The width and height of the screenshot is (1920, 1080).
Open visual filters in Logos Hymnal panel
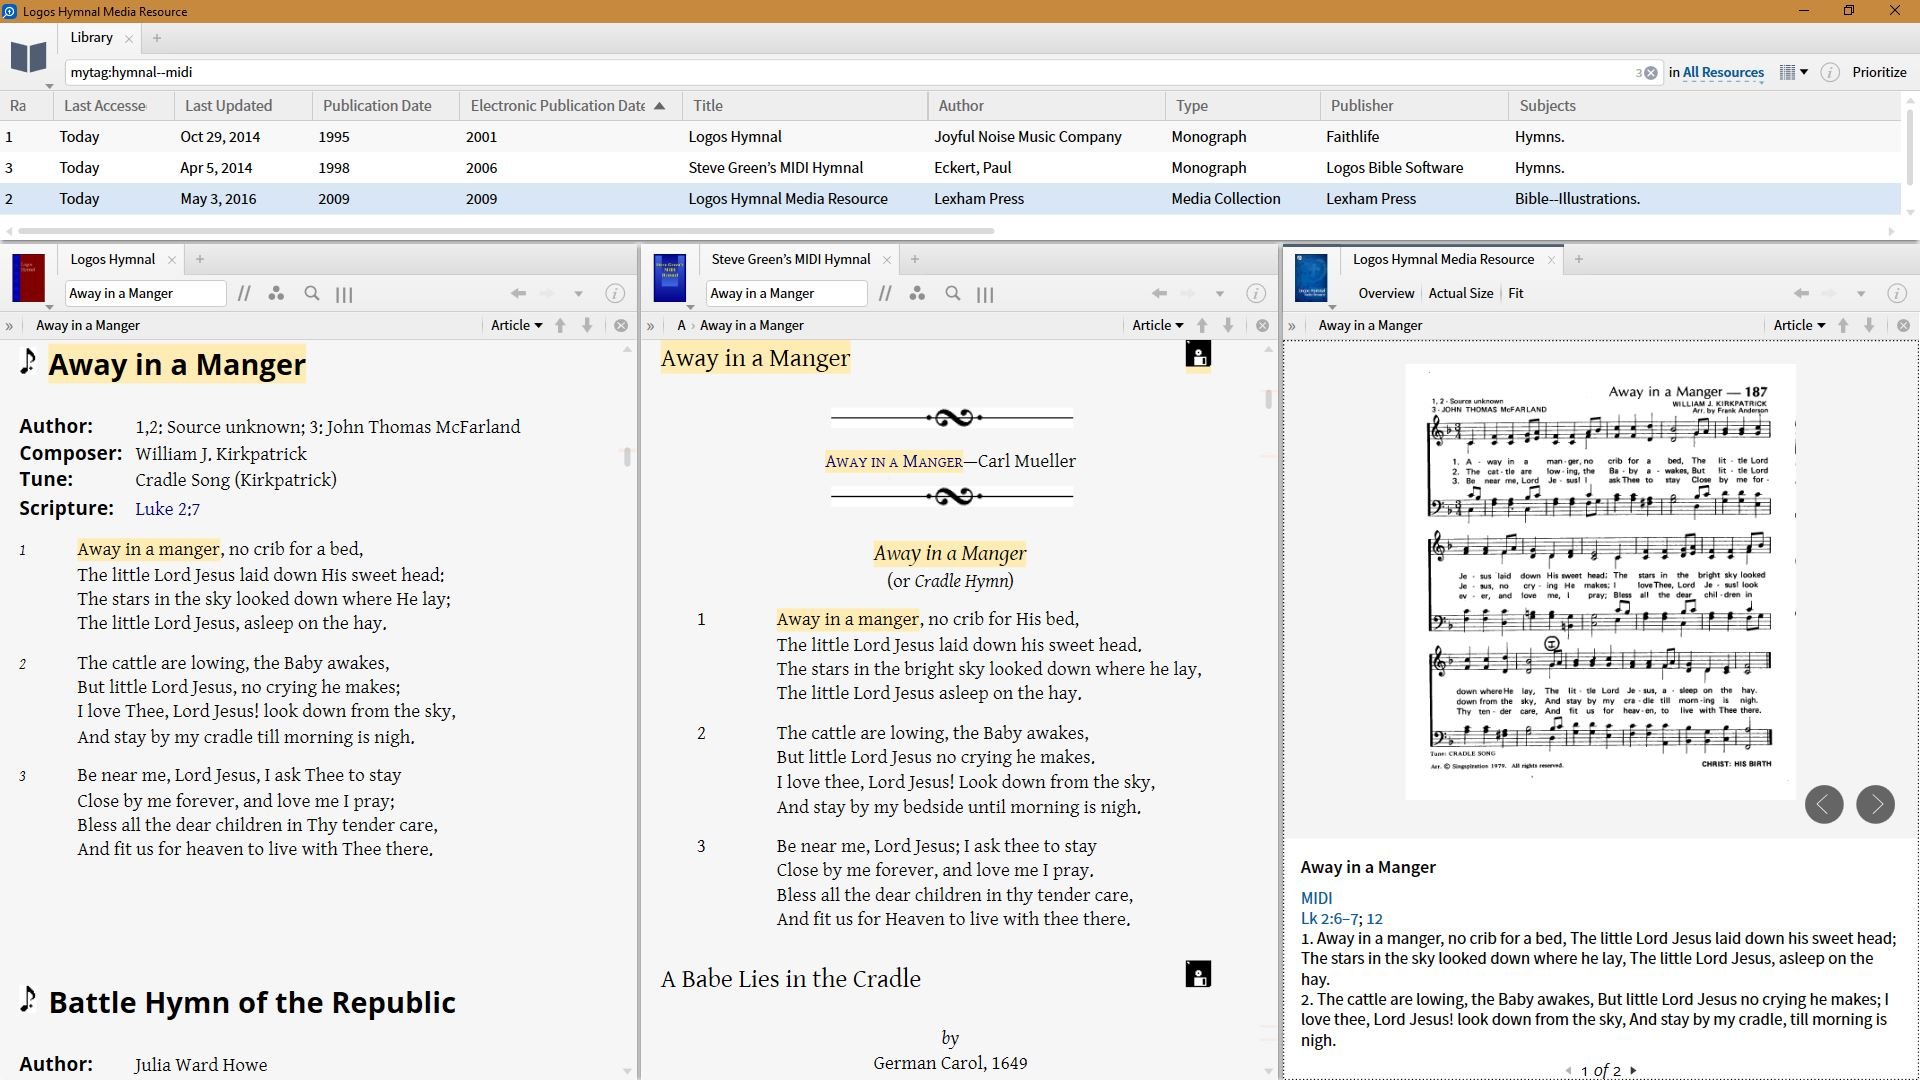point(276,294)
